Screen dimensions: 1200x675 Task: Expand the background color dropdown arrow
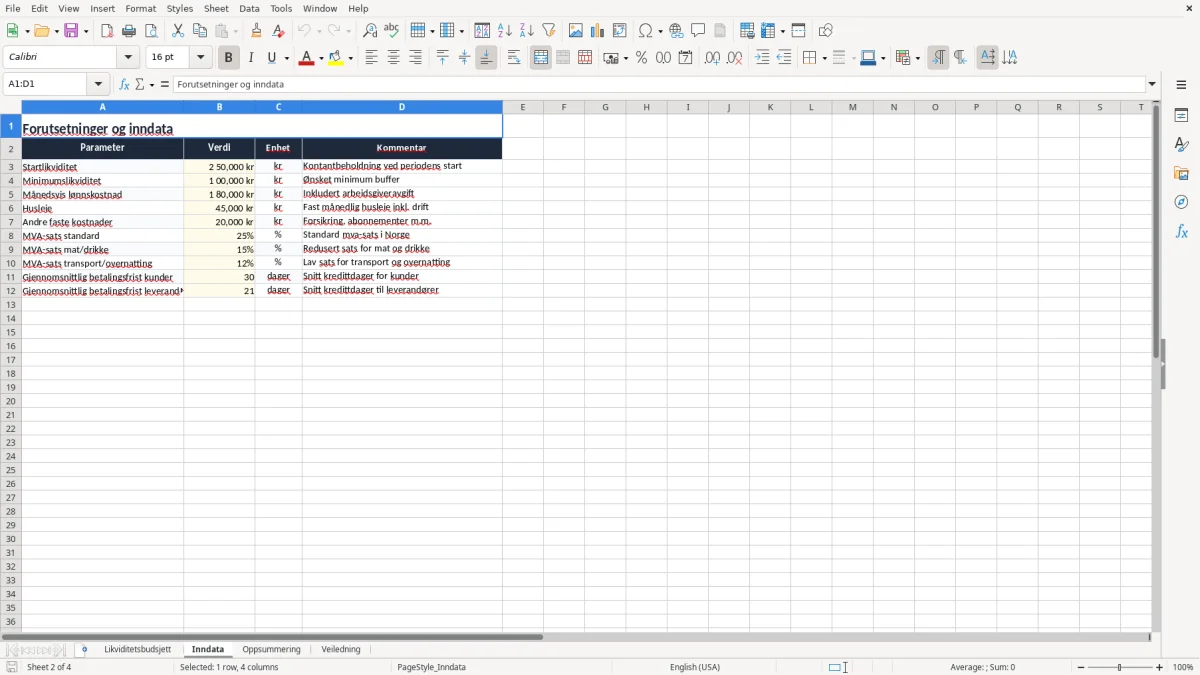coord(351,58)
